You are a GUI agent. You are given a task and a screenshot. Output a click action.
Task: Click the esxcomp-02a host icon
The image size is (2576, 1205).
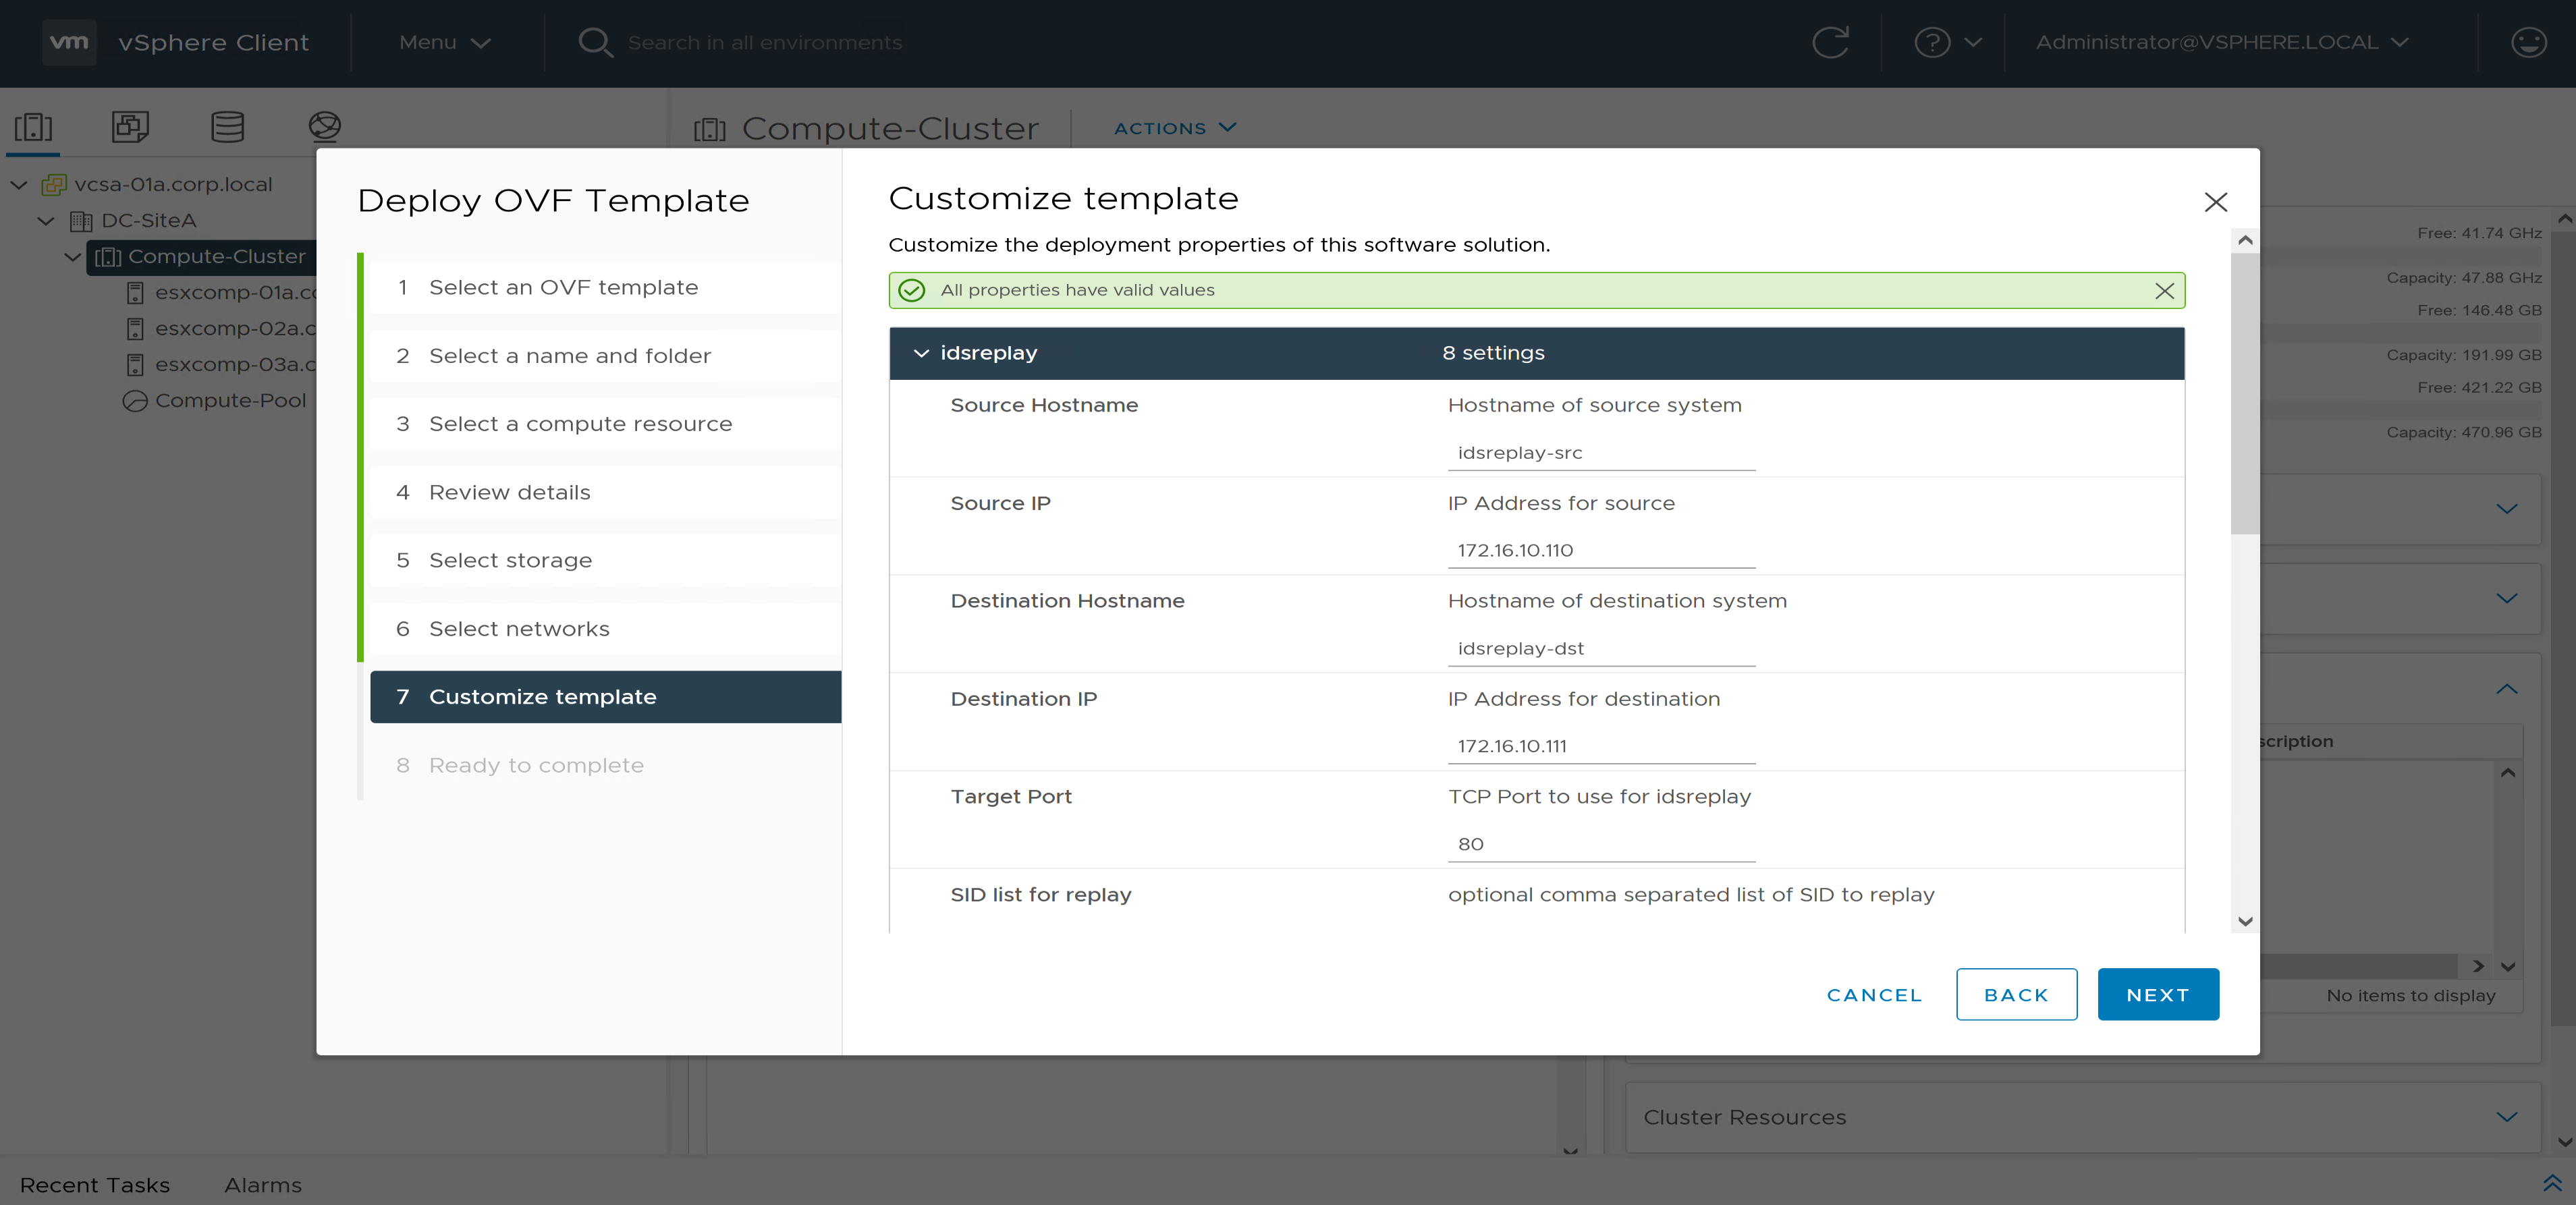point(135,329)
